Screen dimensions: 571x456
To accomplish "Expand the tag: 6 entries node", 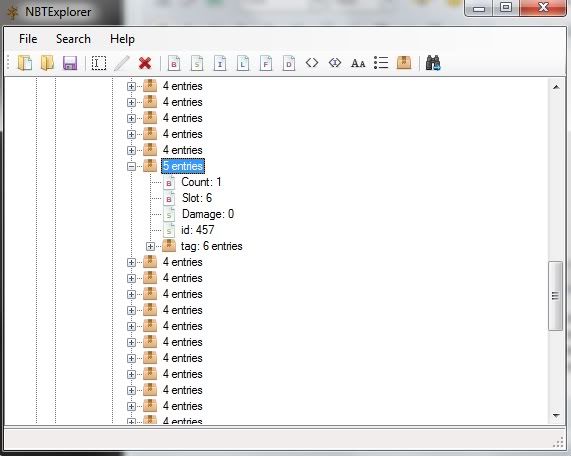I will [150, 247].
